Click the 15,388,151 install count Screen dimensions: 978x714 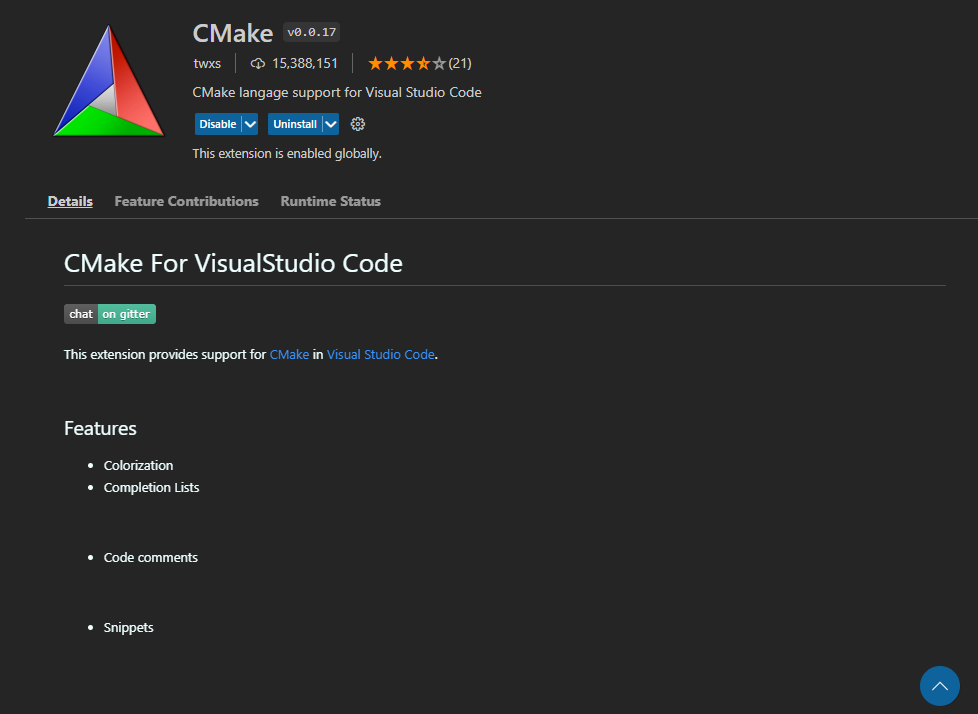point(305,64)
